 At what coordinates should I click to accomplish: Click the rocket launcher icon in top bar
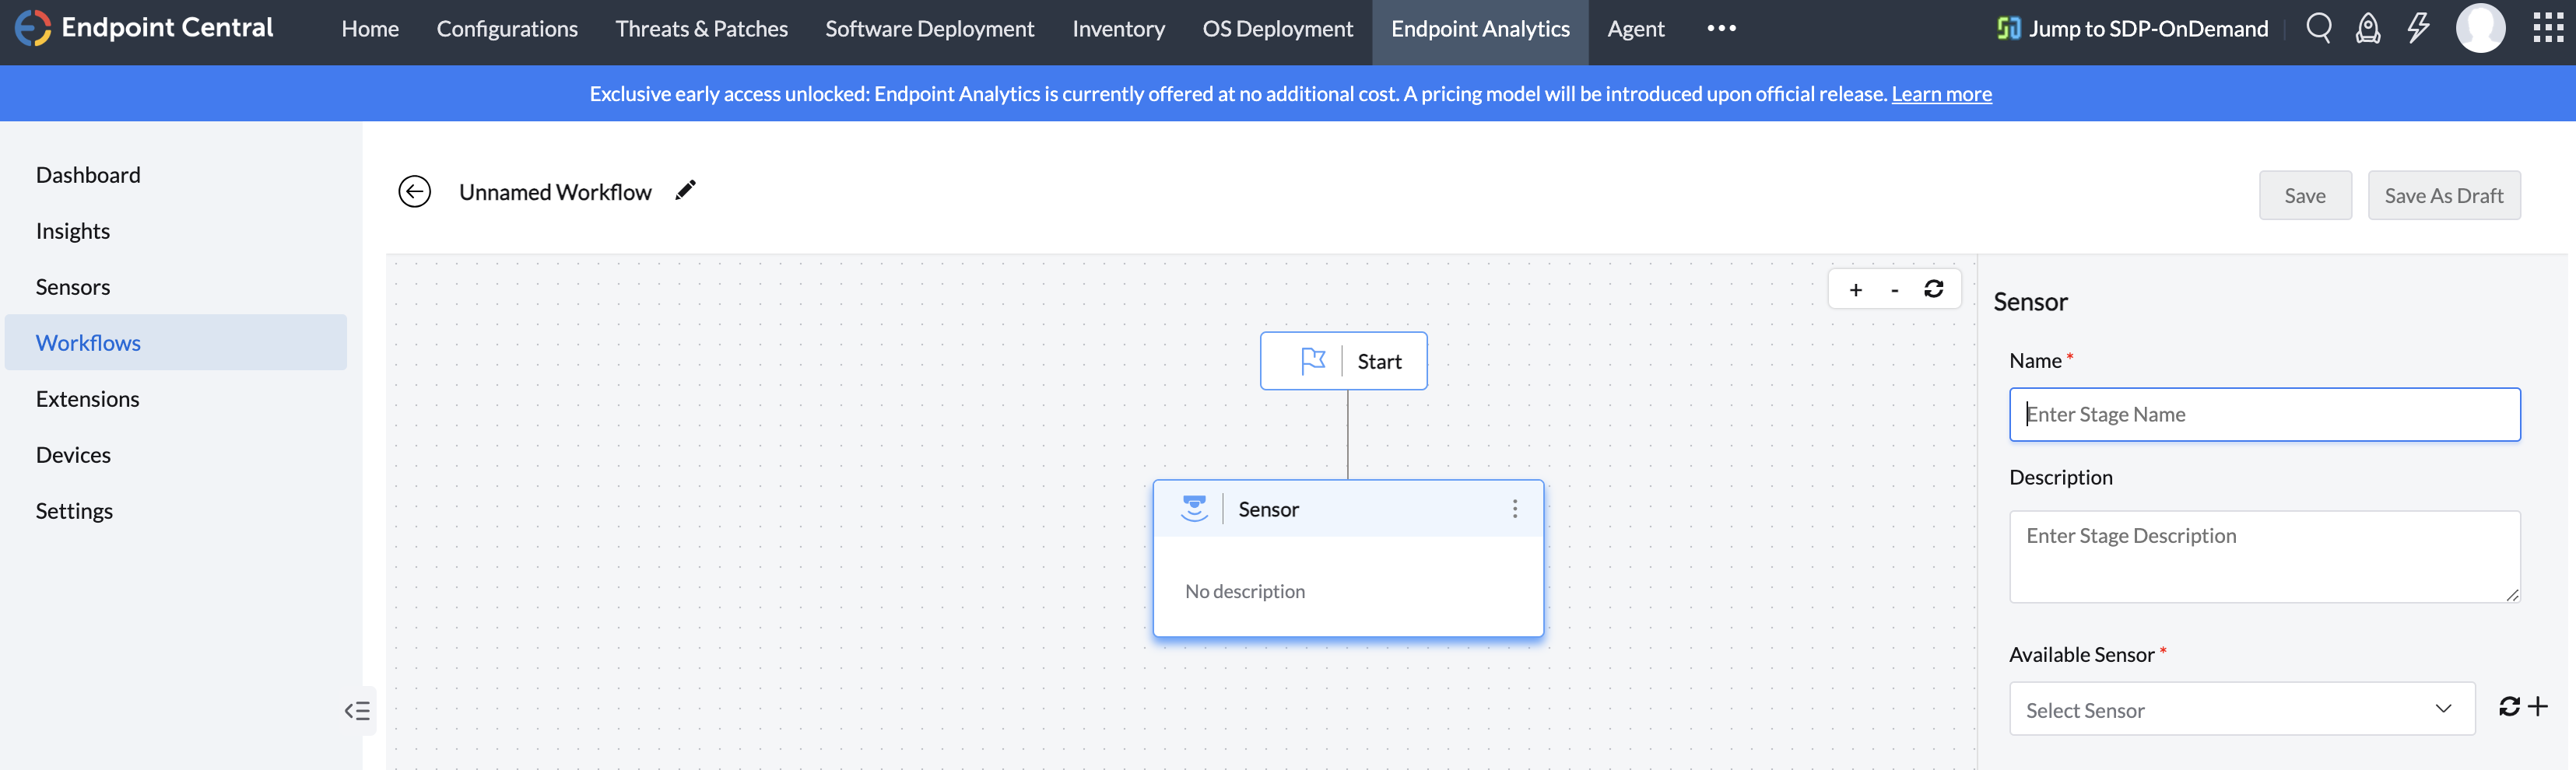tap(2368, 28)
